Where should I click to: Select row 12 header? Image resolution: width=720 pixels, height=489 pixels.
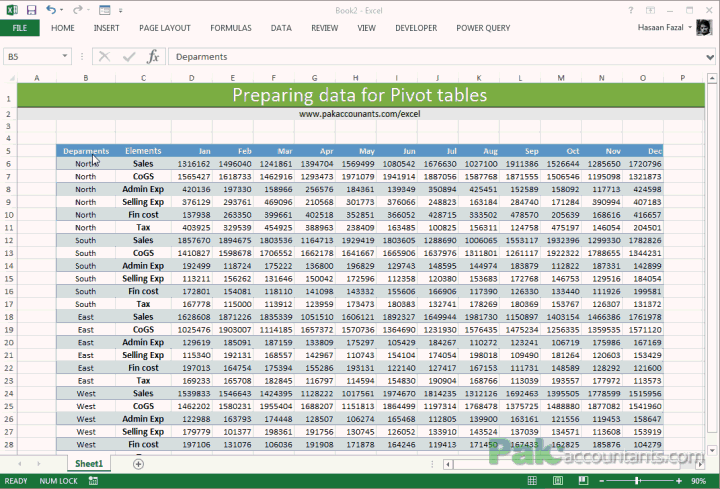[x=9, y=240]
